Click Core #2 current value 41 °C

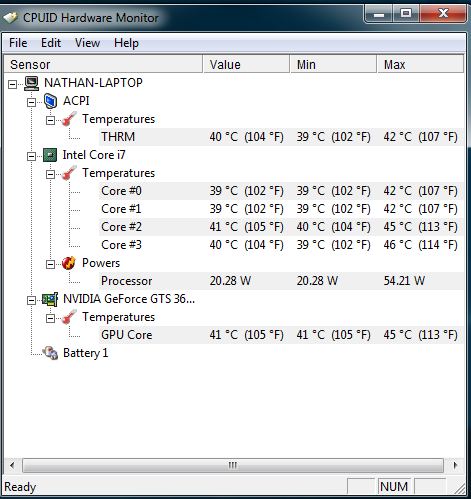point(247,227)
